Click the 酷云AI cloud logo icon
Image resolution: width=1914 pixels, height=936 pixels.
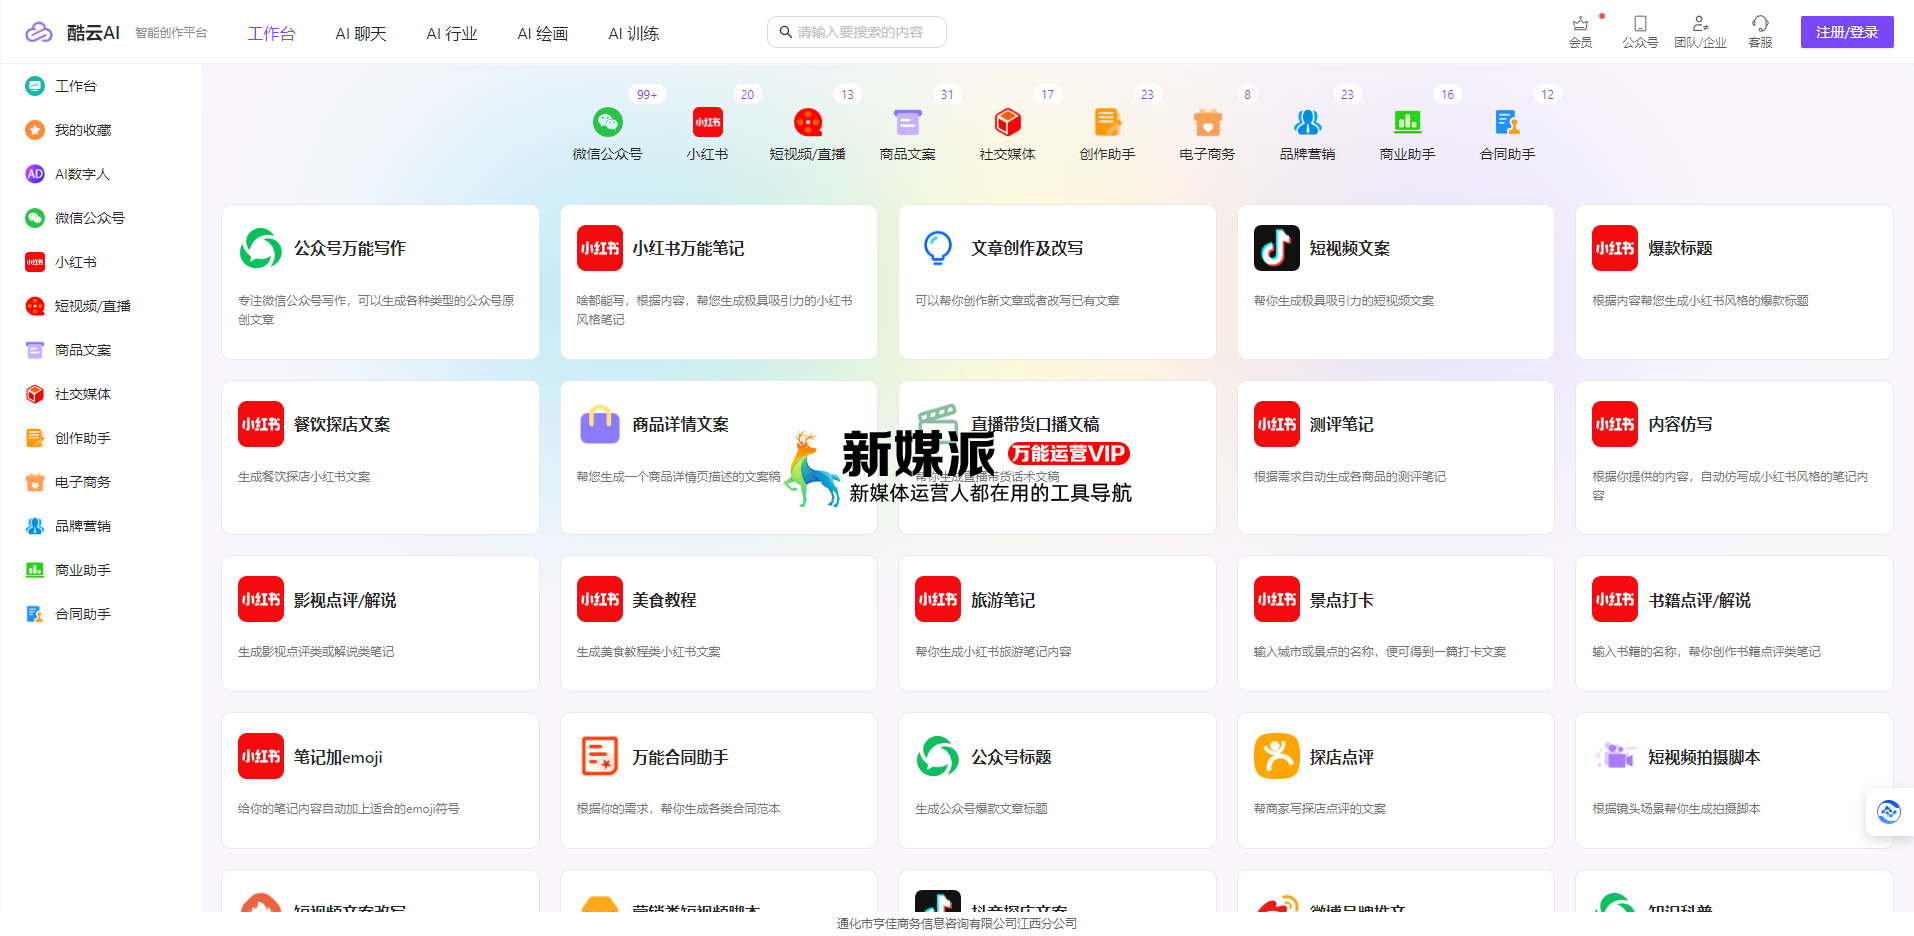tap(39, 32)
